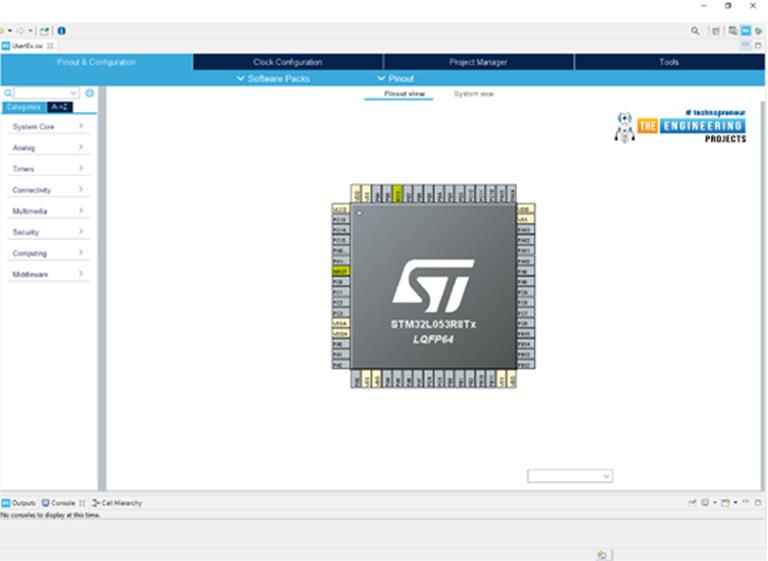This screenshot has width=768, height=561.
Task: Open the Clock Configuration tab
Action: 287,62
